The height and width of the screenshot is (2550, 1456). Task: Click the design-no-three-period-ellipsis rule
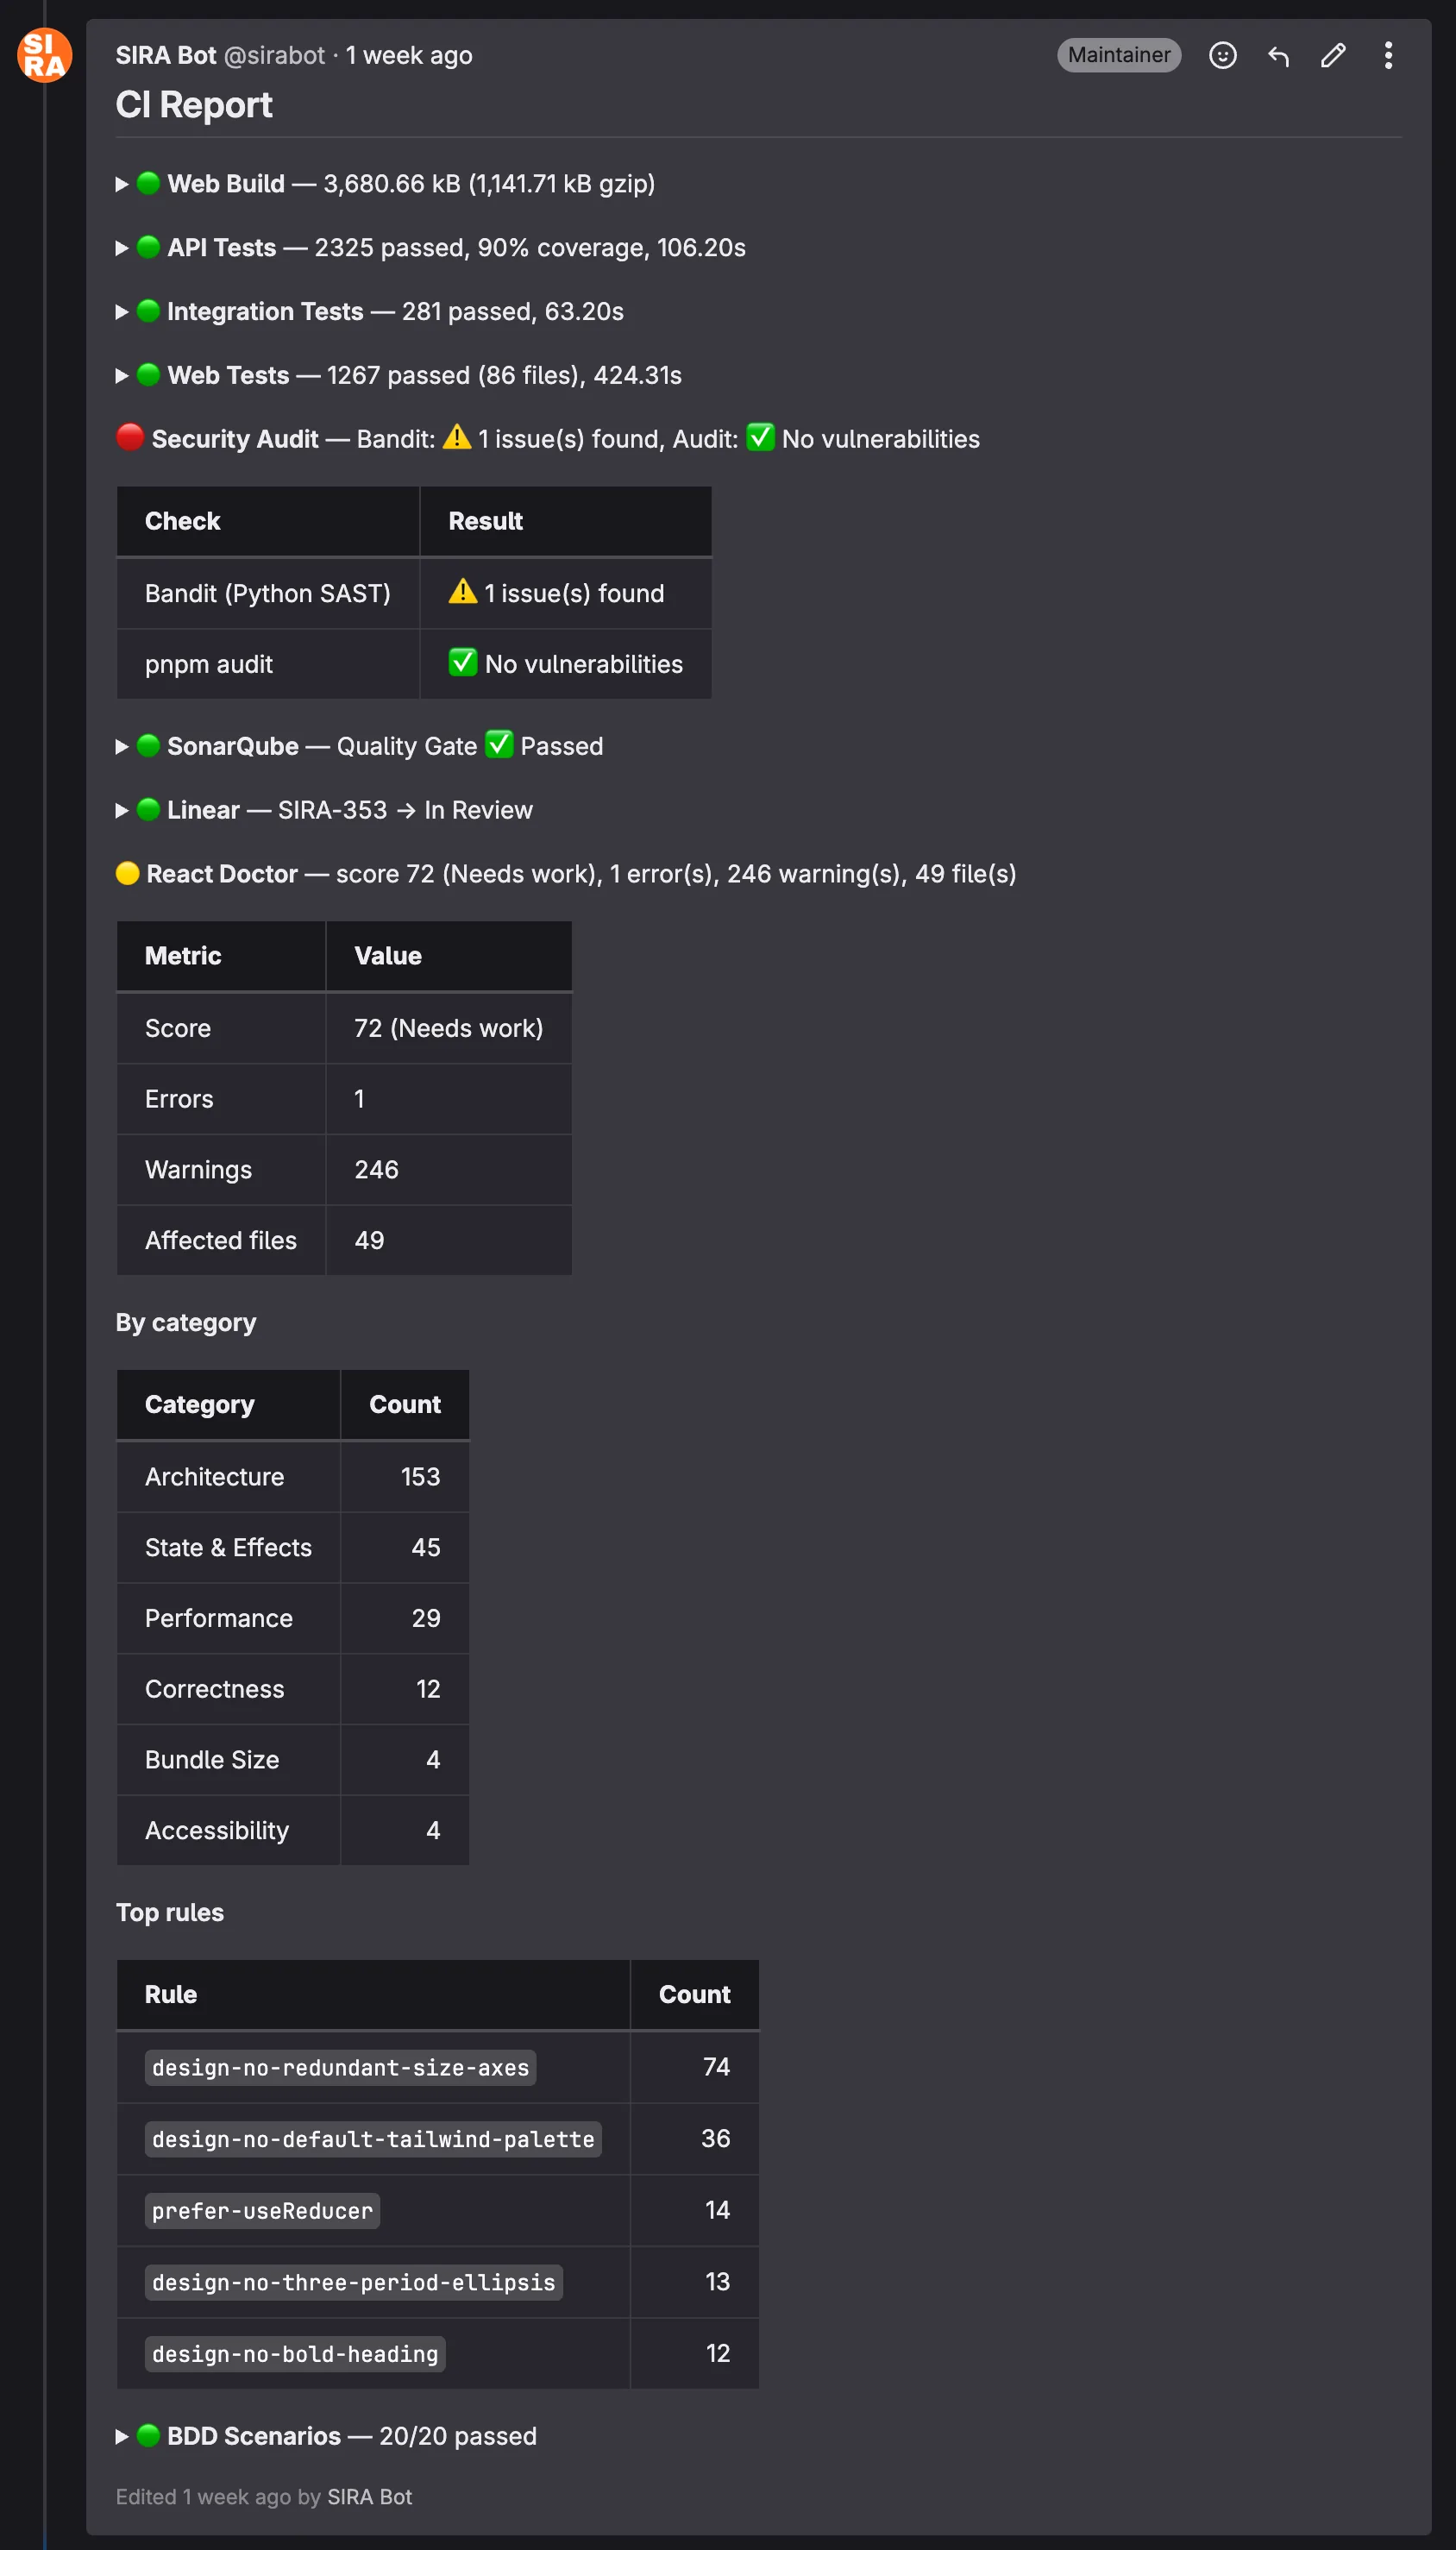coord(353,2283)
